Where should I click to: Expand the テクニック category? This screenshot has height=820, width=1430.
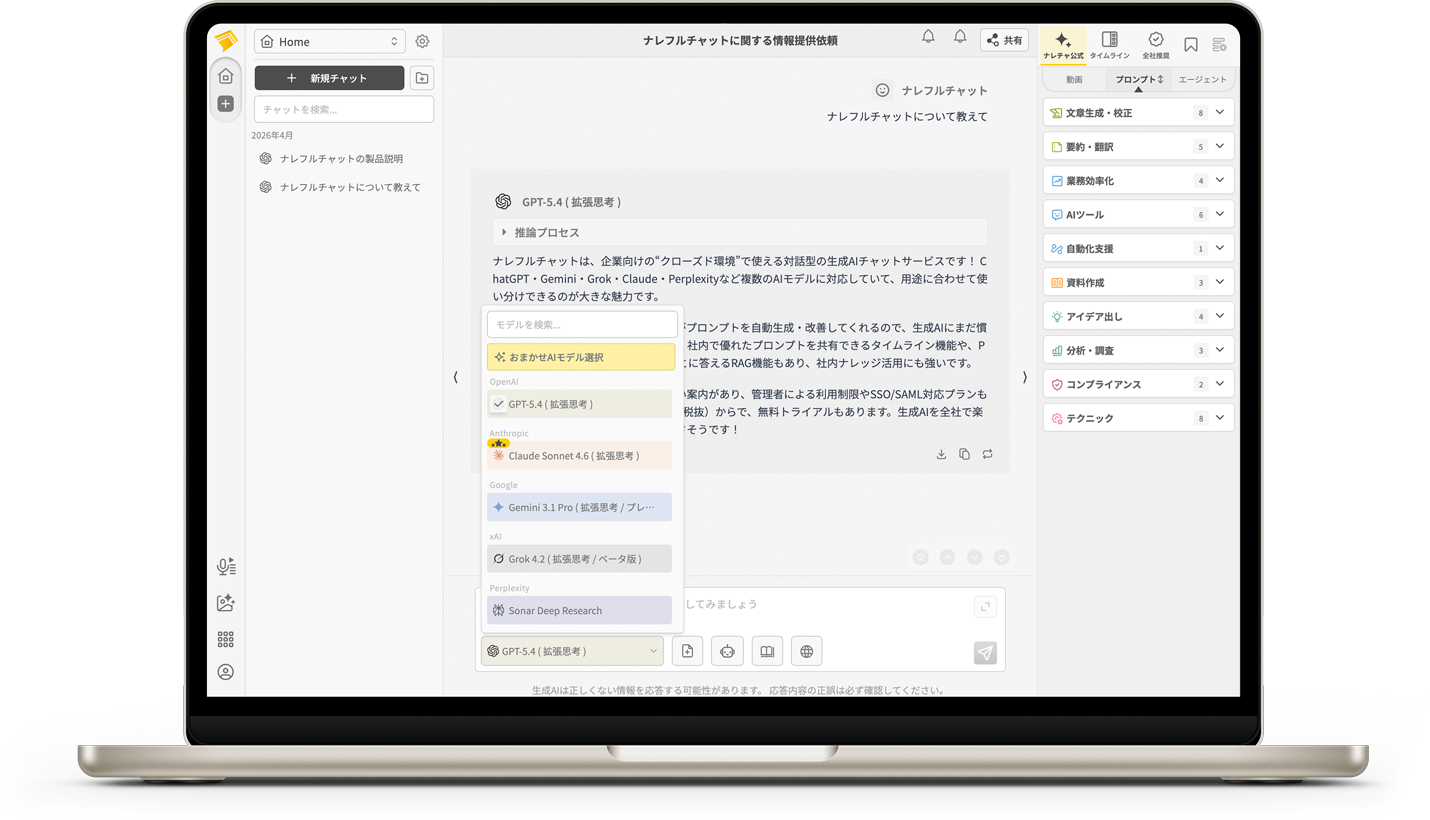(x=1138, y=418)
